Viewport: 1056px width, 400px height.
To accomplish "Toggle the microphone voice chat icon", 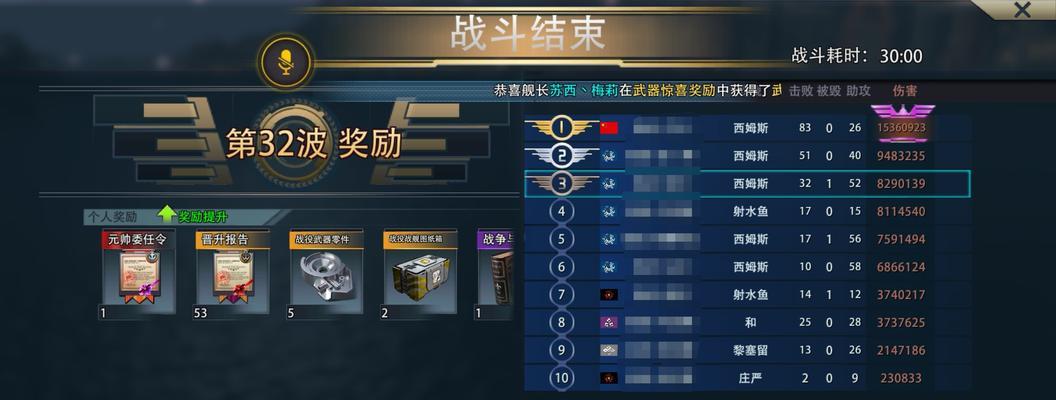I will point(287,62).
